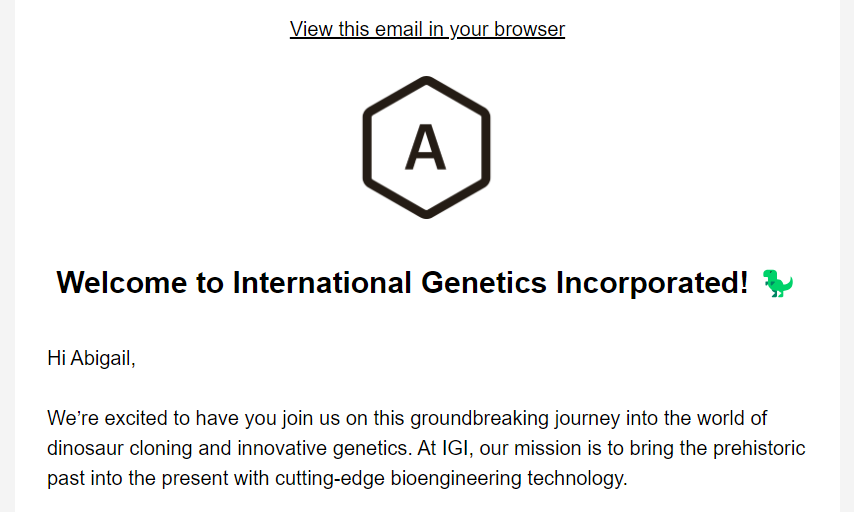Click the hexagon A company logo
This screenshot has height=512, width=854.
coord(426,147)
